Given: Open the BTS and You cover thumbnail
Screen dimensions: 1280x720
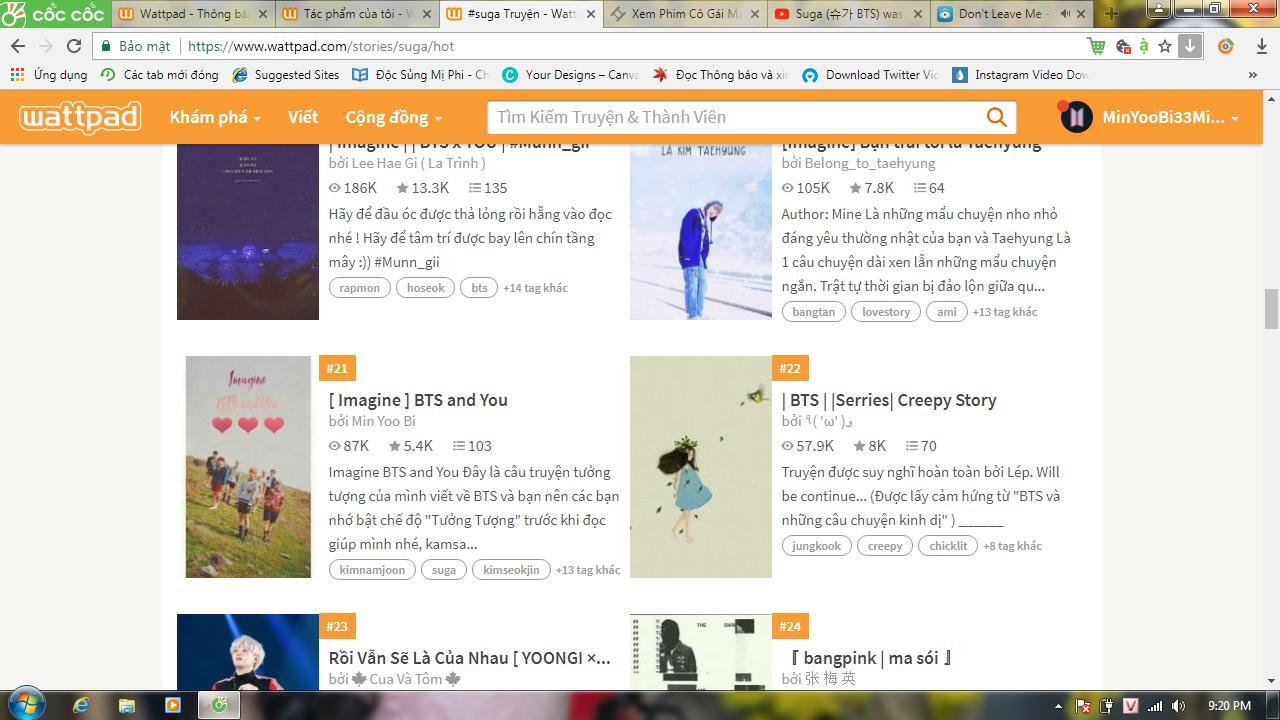Looking at the screenshot, I should [x=248, y=467].
